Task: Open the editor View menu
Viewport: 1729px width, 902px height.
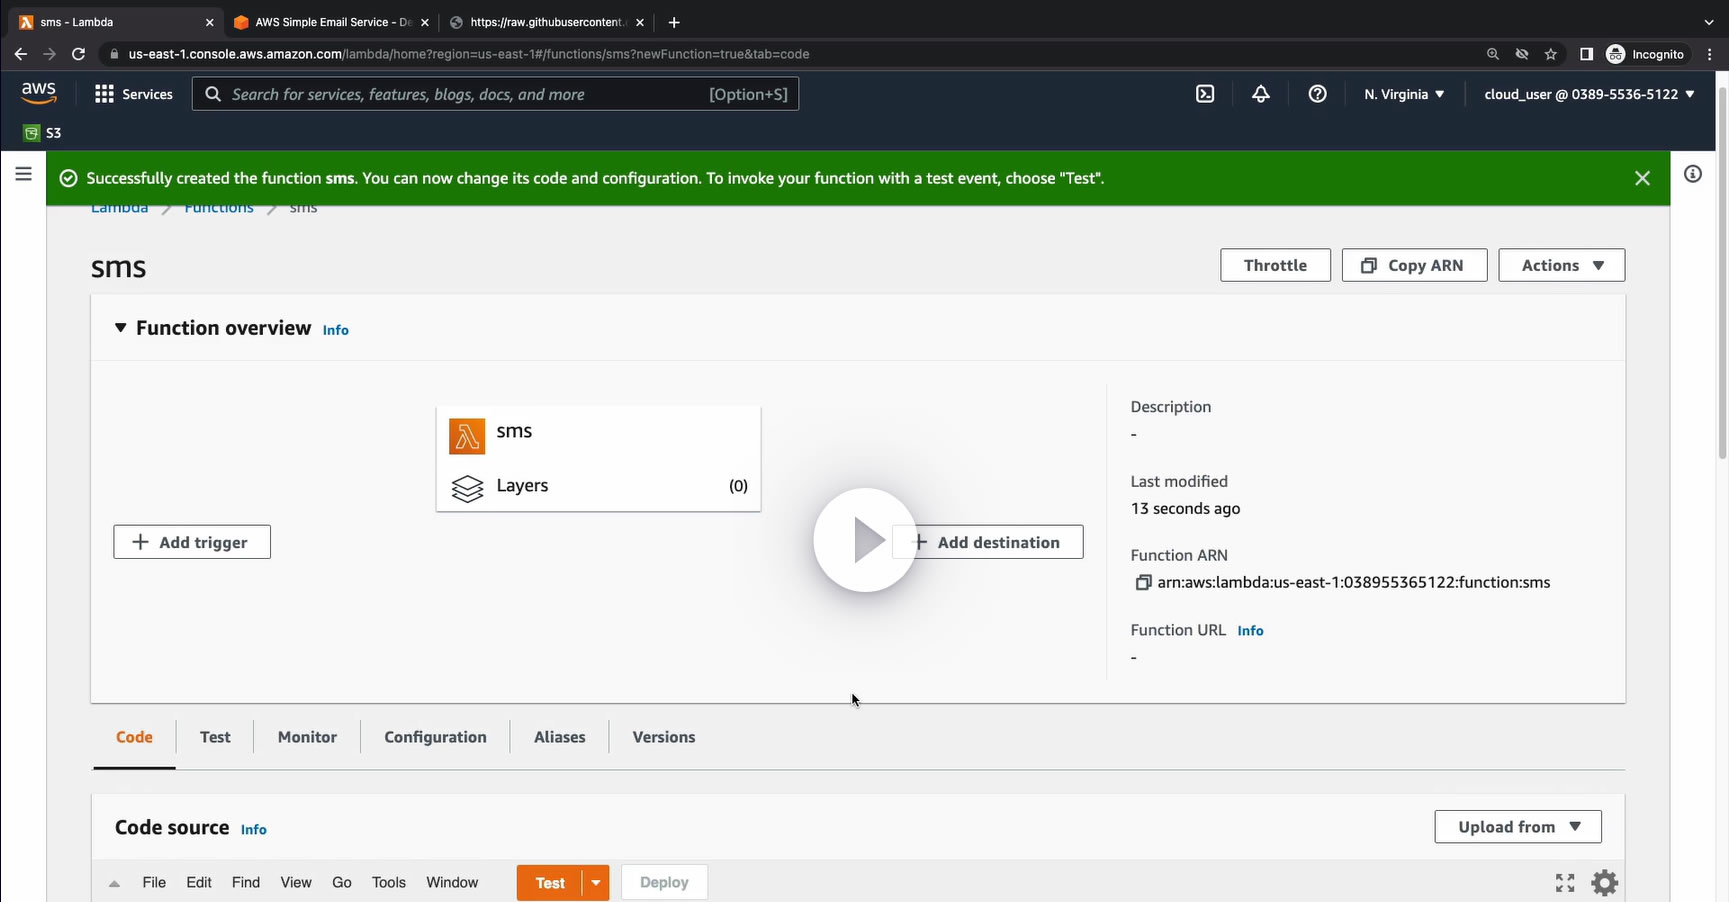Action: [296, 883]
